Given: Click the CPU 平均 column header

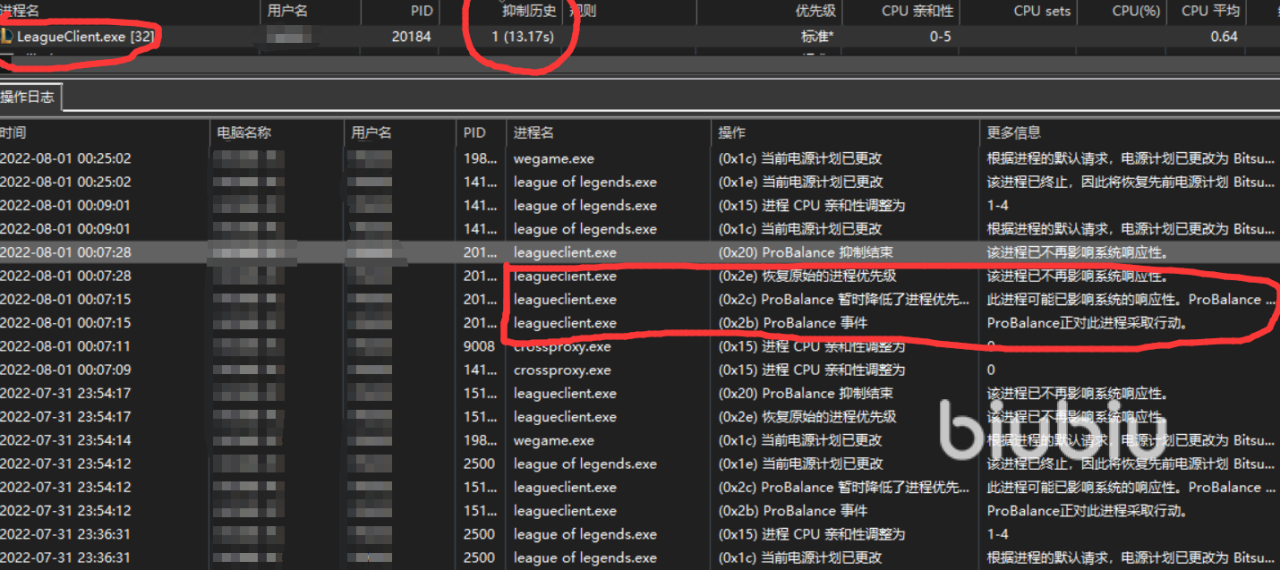Looking at the screenshot, I should click(1210, 11).
